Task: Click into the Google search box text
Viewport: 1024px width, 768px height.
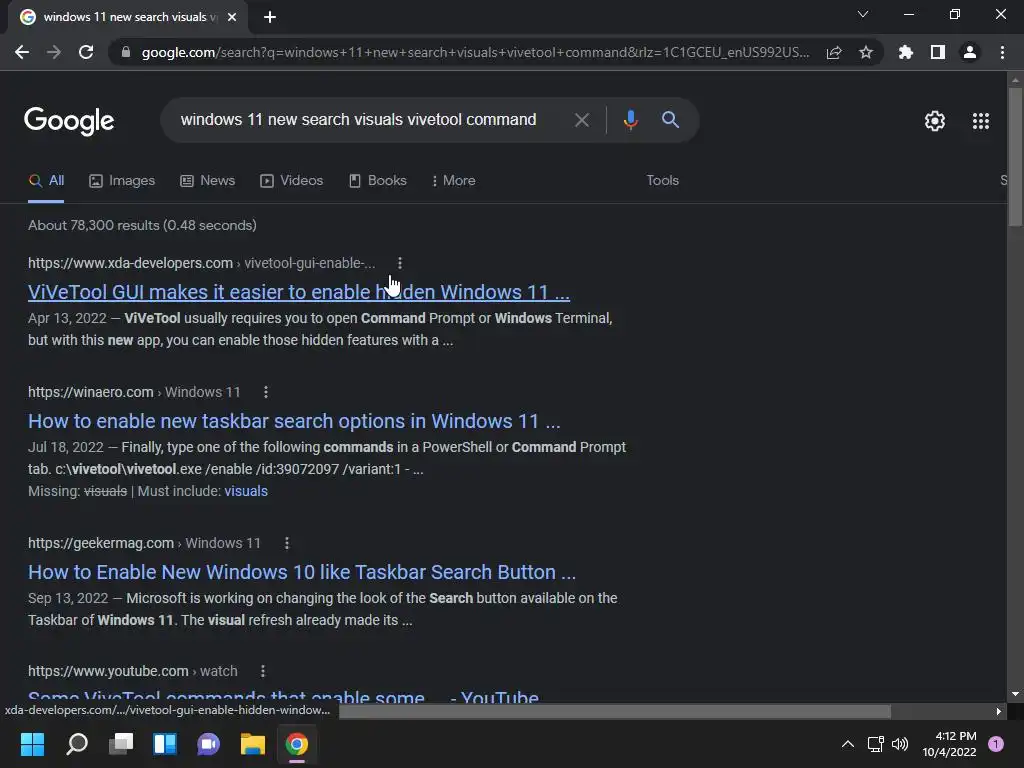Action: tap(359, 120)
